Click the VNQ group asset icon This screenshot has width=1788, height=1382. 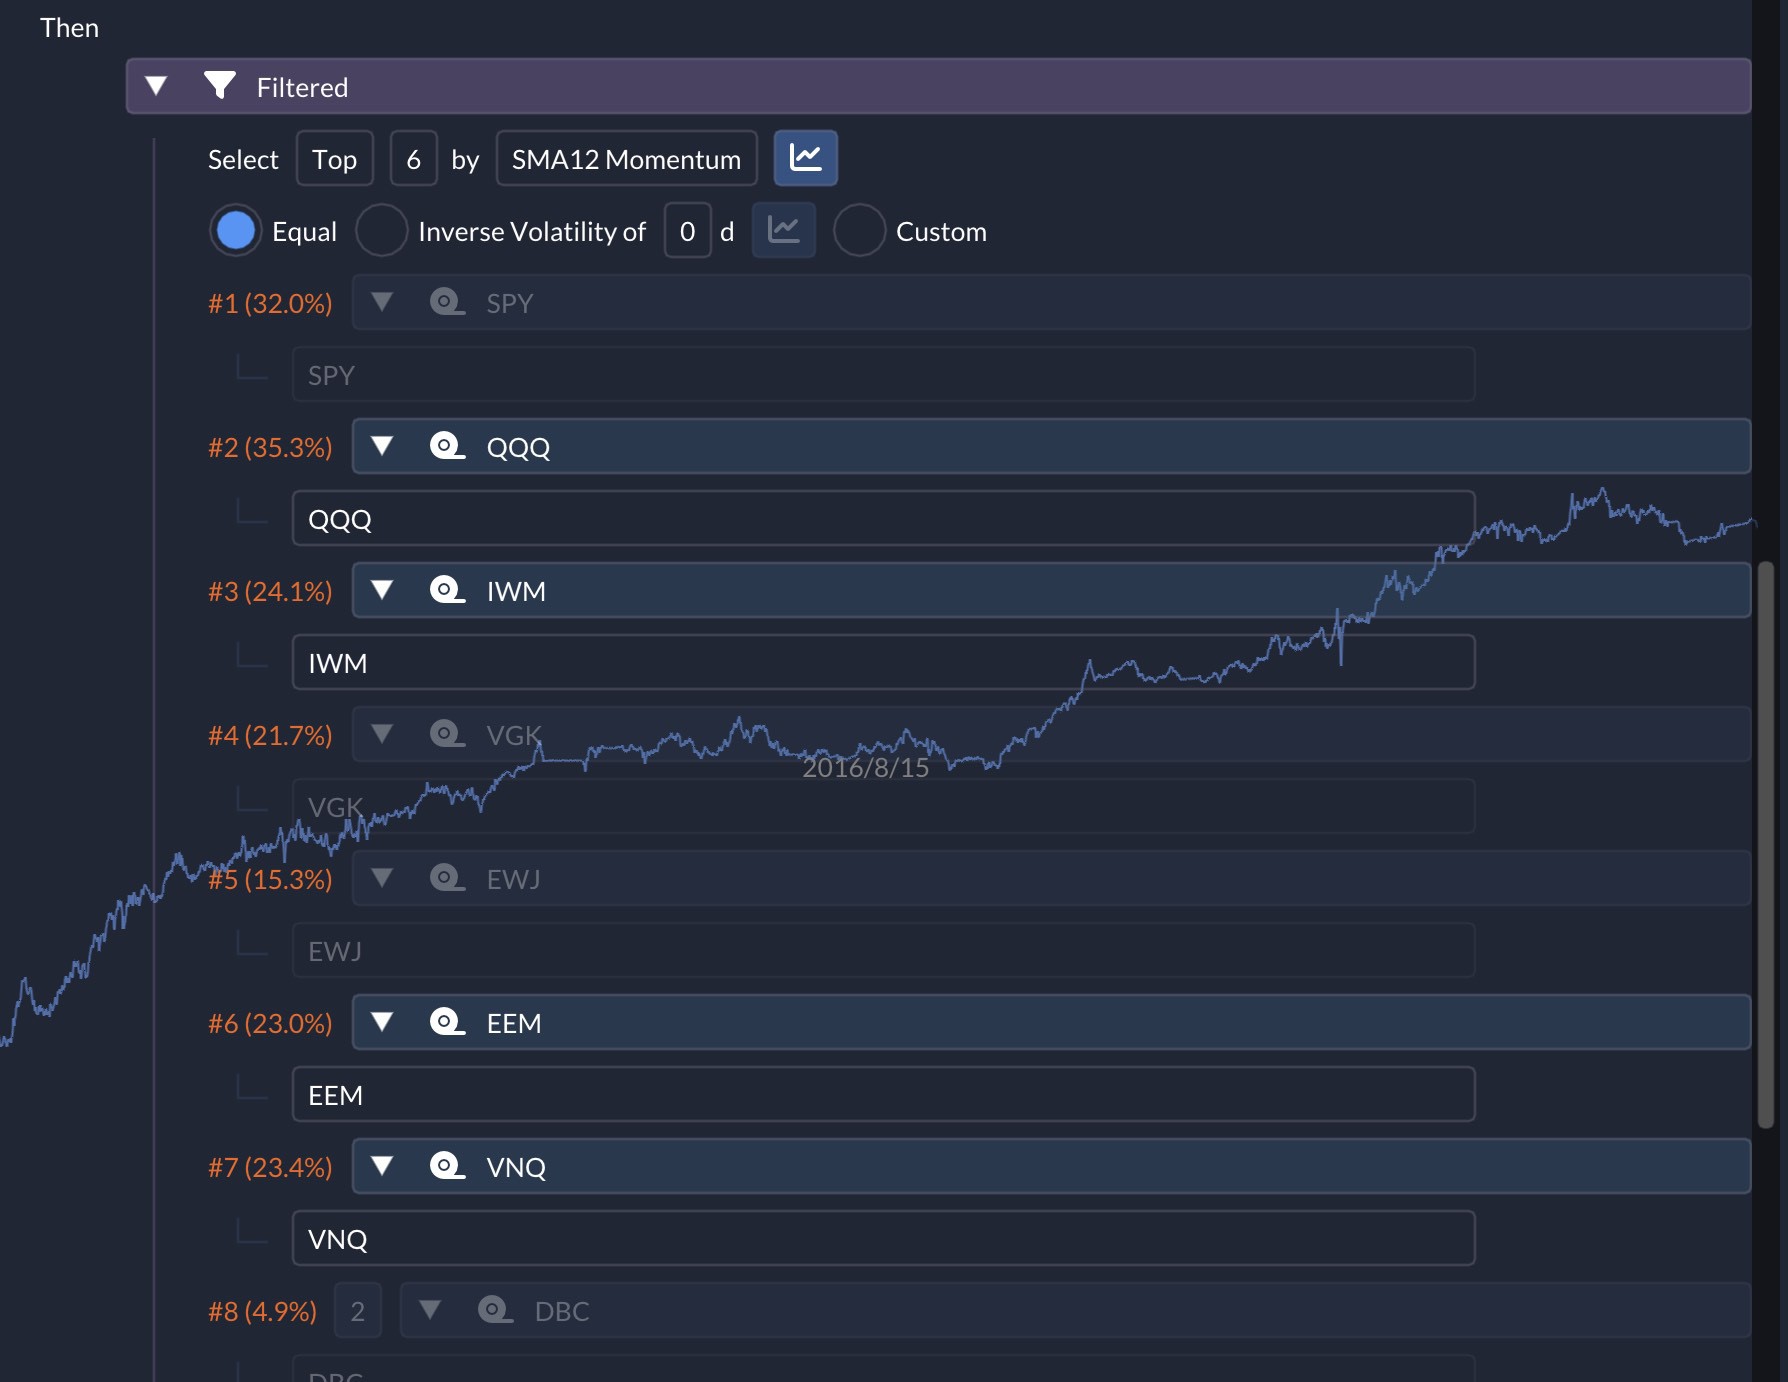[447, 1166]
